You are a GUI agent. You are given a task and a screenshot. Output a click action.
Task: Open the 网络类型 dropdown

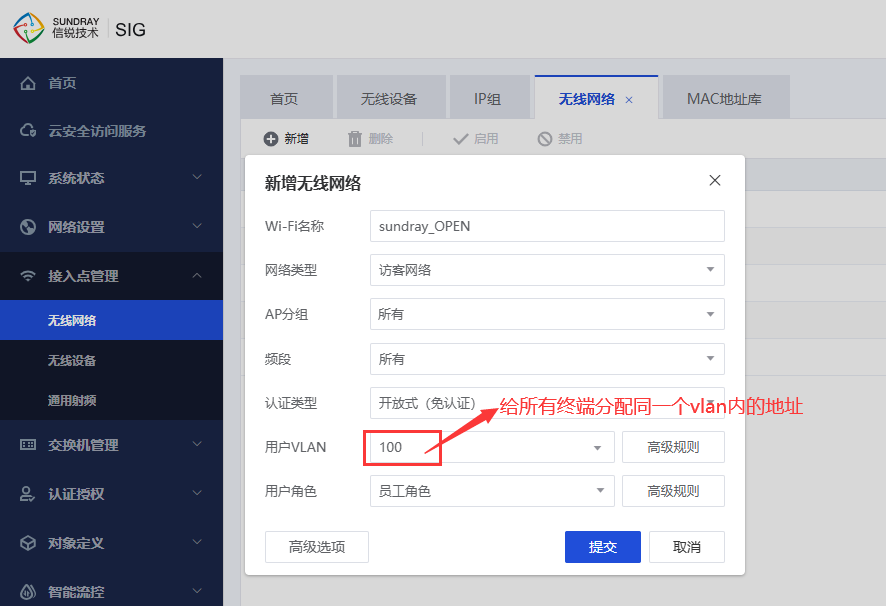(x=547, y=270)
